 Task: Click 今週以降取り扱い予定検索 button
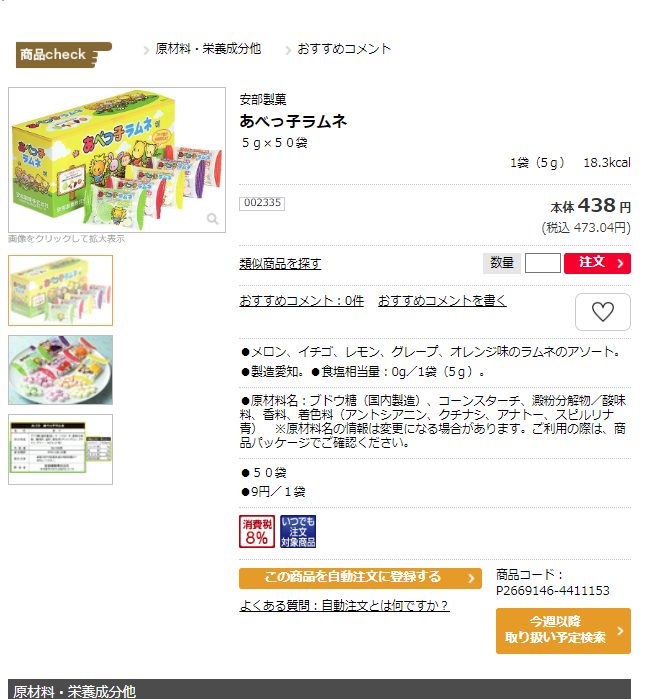pyautogui.click(x=563, y=631)
